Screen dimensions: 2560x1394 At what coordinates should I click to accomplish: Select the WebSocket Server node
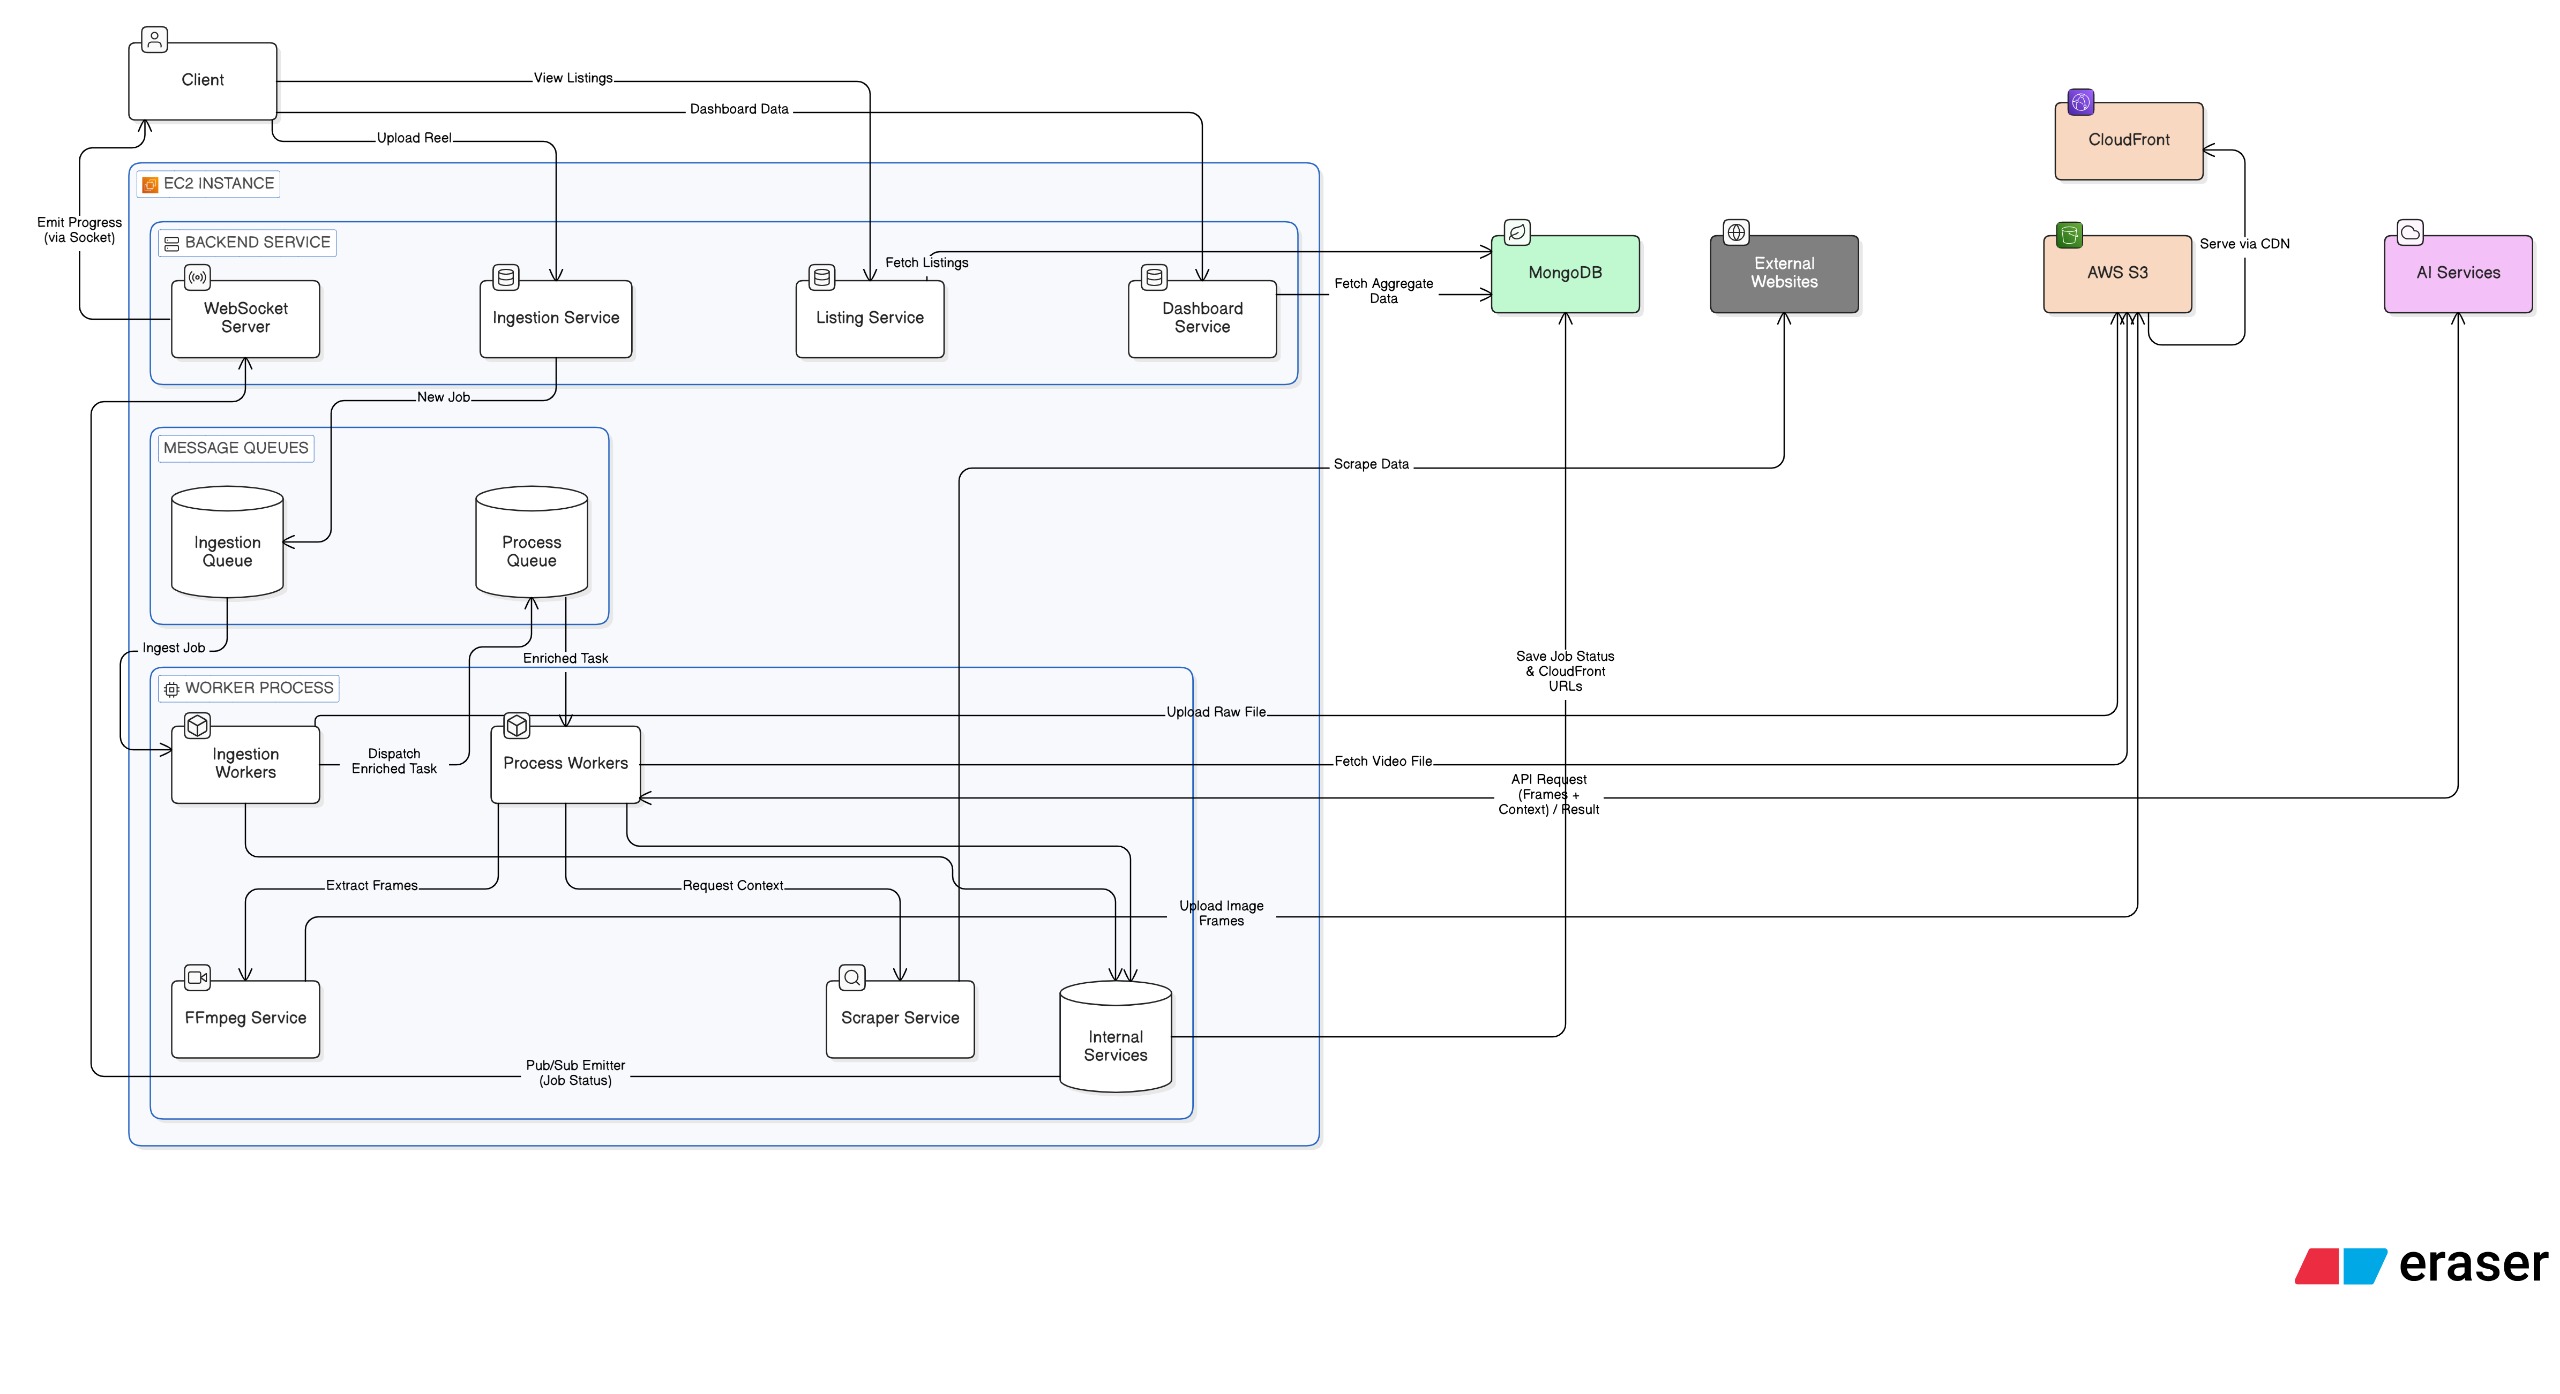pyautogui.click(x=246, y=319)
